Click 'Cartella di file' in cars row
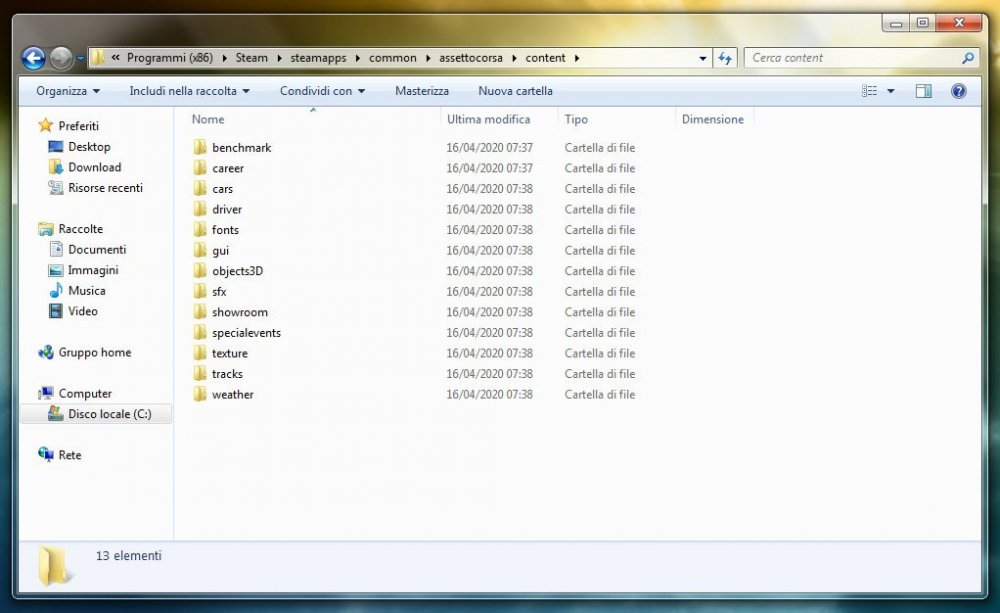Image resolution: width=1000 pixels, height=613 pixels. [x=599, y=189]
